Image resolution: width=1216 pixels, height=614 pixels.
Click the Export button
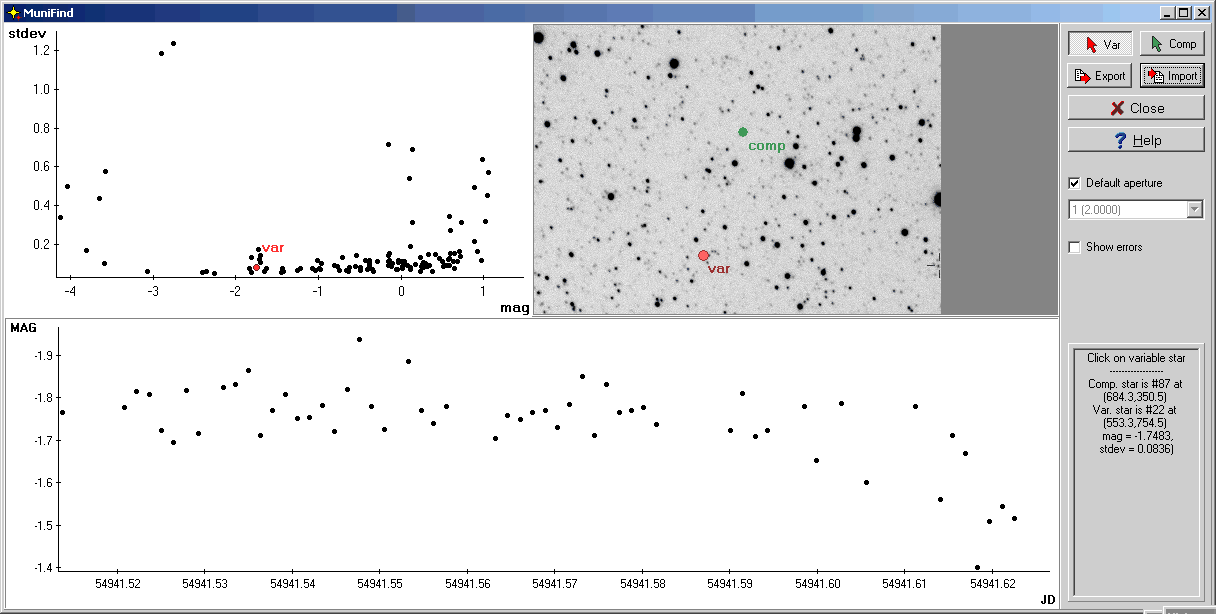click(x=1100, y=76)
